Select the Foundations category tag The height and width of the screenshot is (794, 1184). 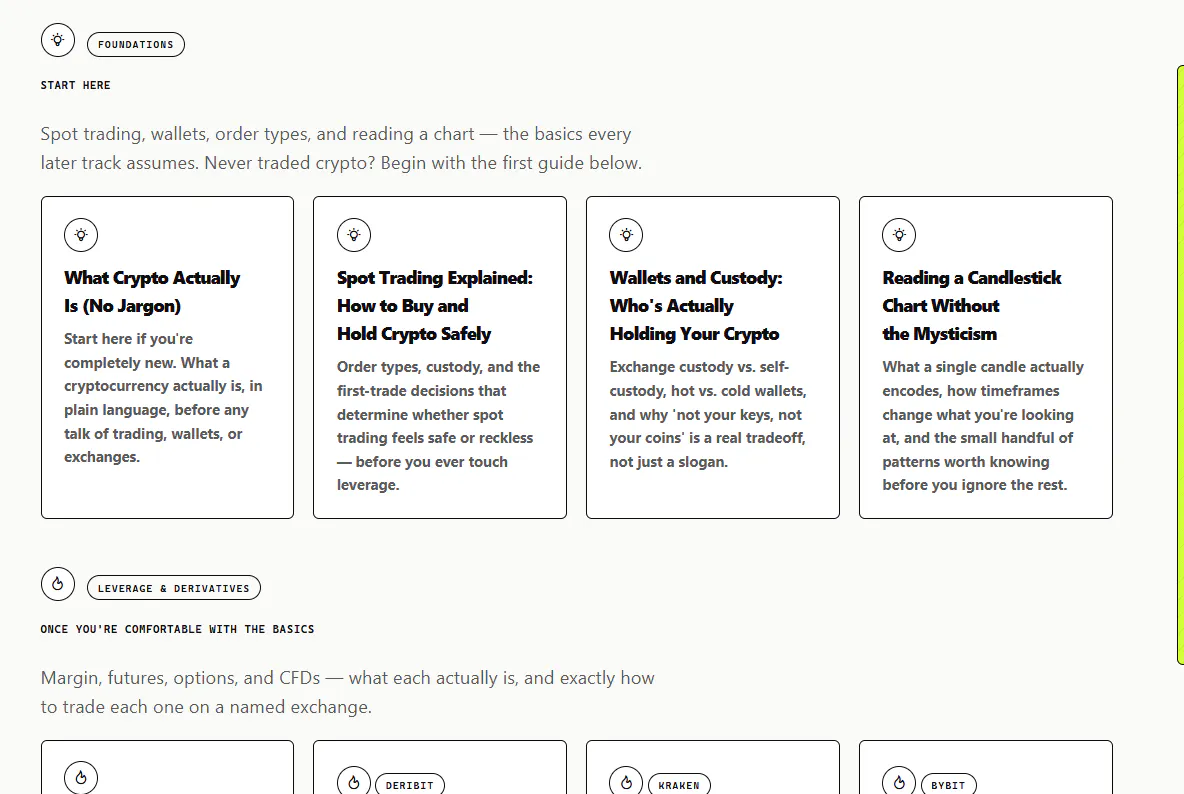click(136, 45)
